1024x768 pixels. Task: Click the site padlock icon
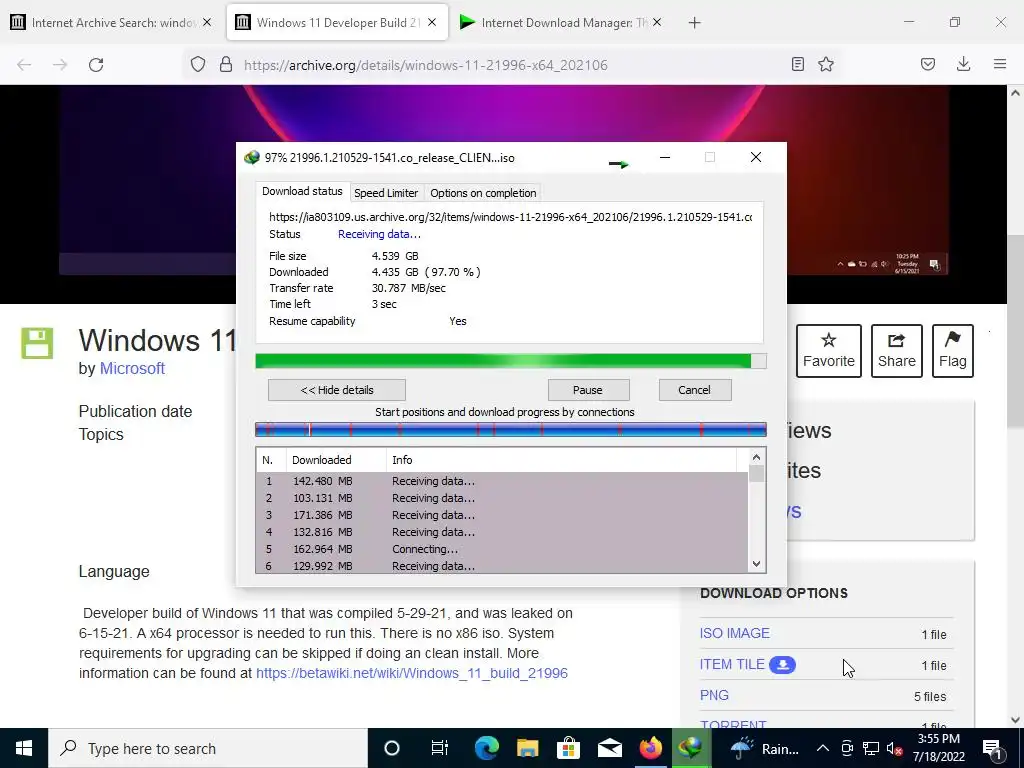pyautogui.click(x=226, y=65)
